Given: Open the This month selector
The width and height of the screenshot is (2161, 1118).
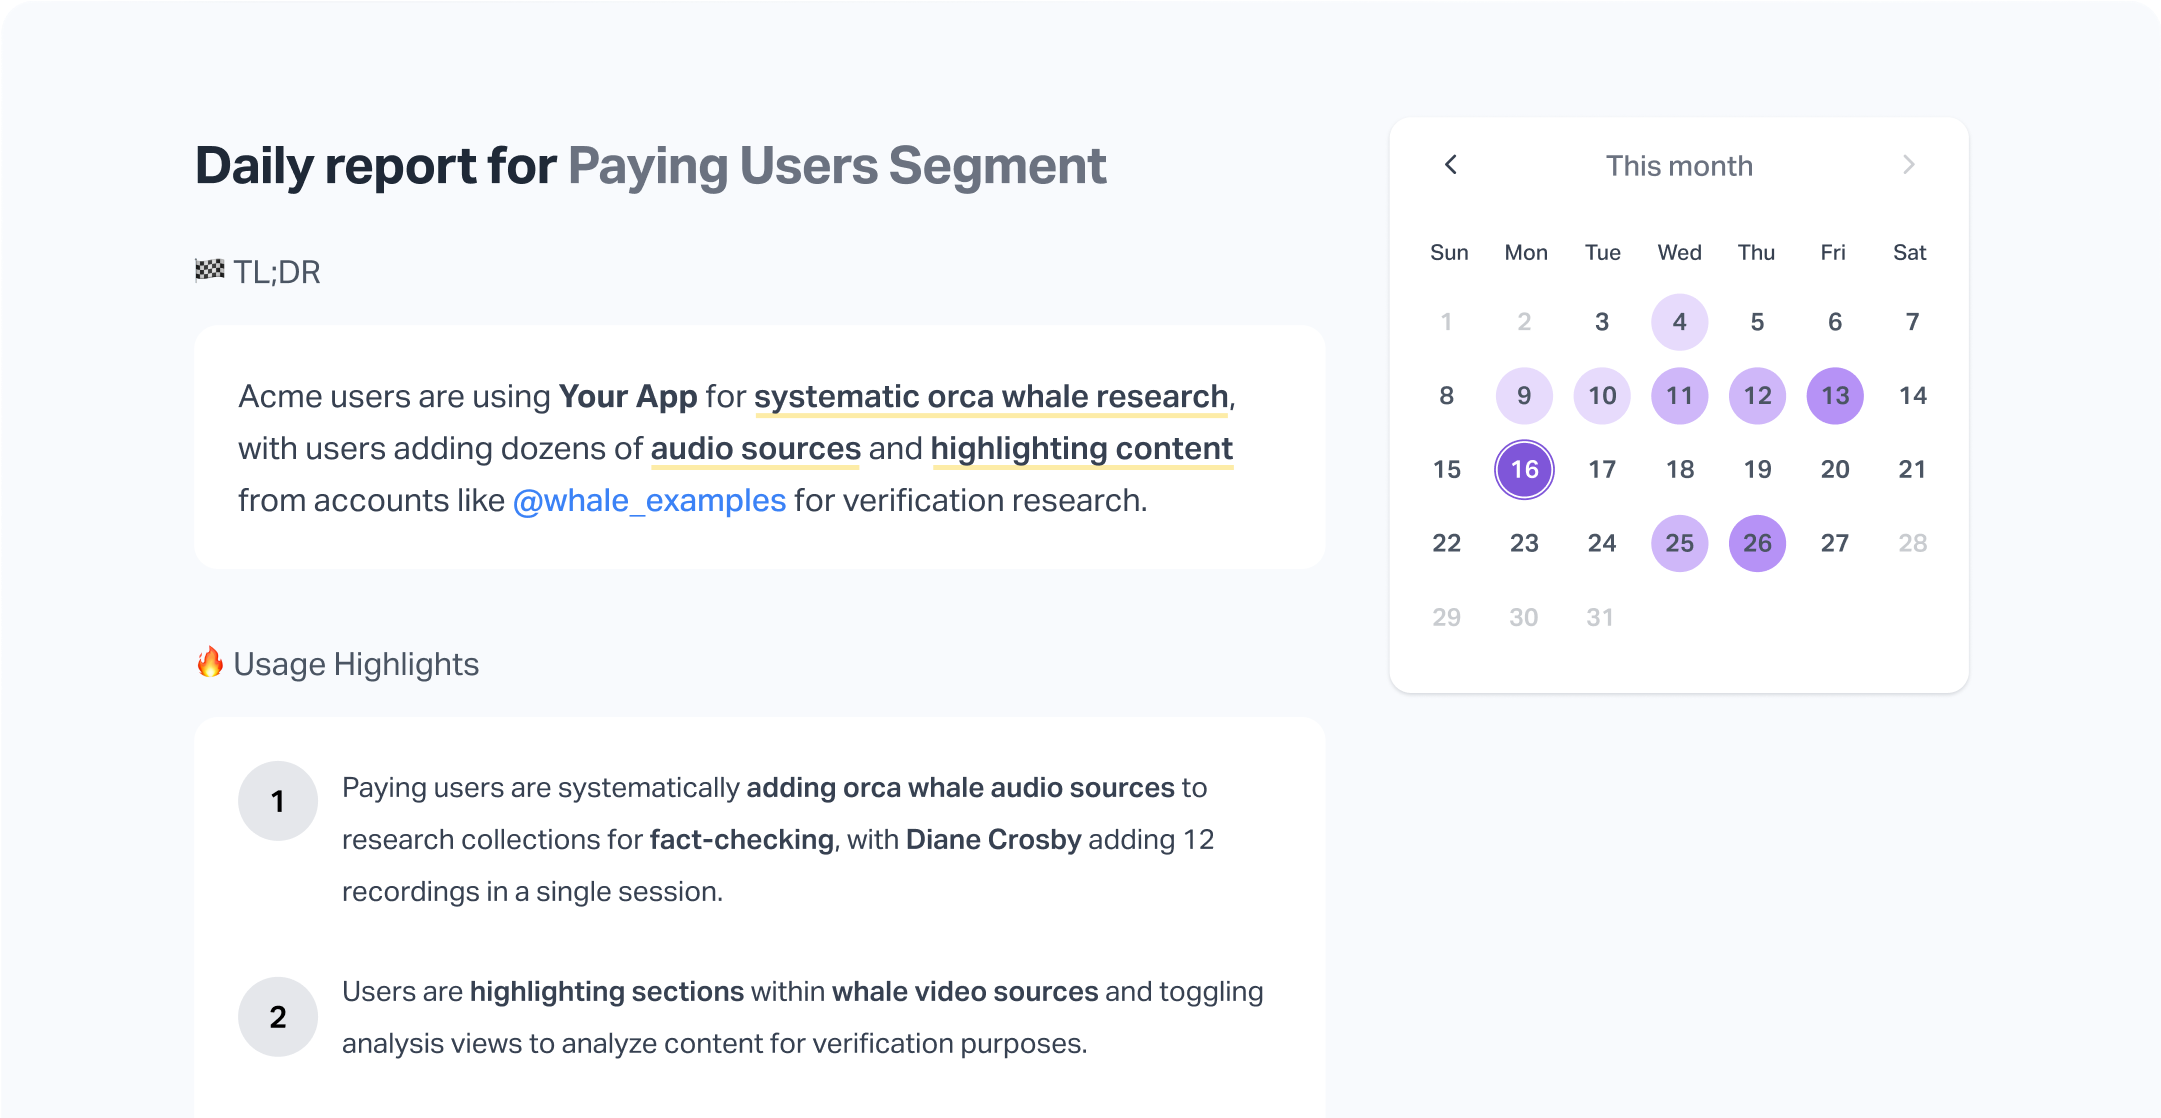Looking at the screenshot, I should [x=1679, y=165].
